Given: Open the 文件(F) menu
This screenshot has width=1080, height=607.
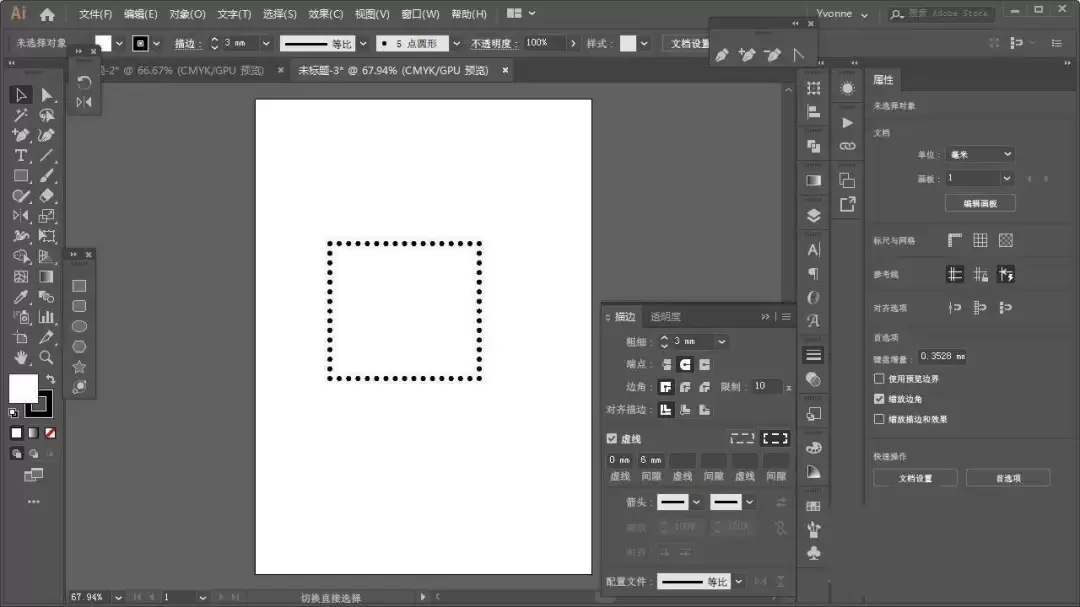Looking at the screenshot, I should (x=95, y=14).
